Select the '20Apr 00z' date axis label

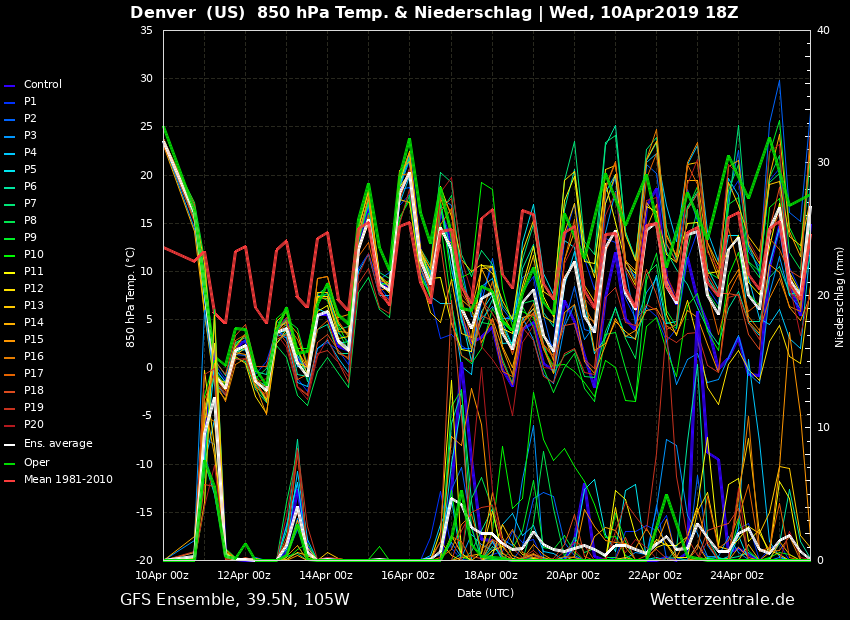(x=573, y=576)
